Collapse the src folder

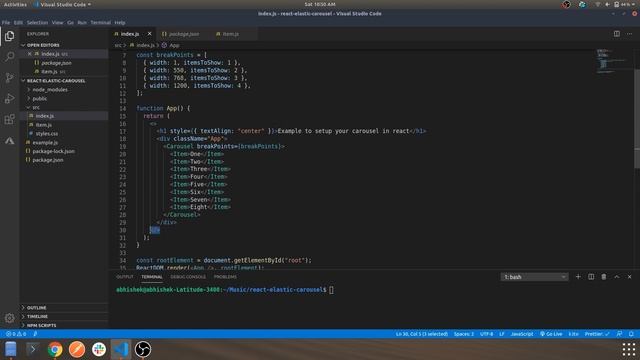click(x=36, y=107)
